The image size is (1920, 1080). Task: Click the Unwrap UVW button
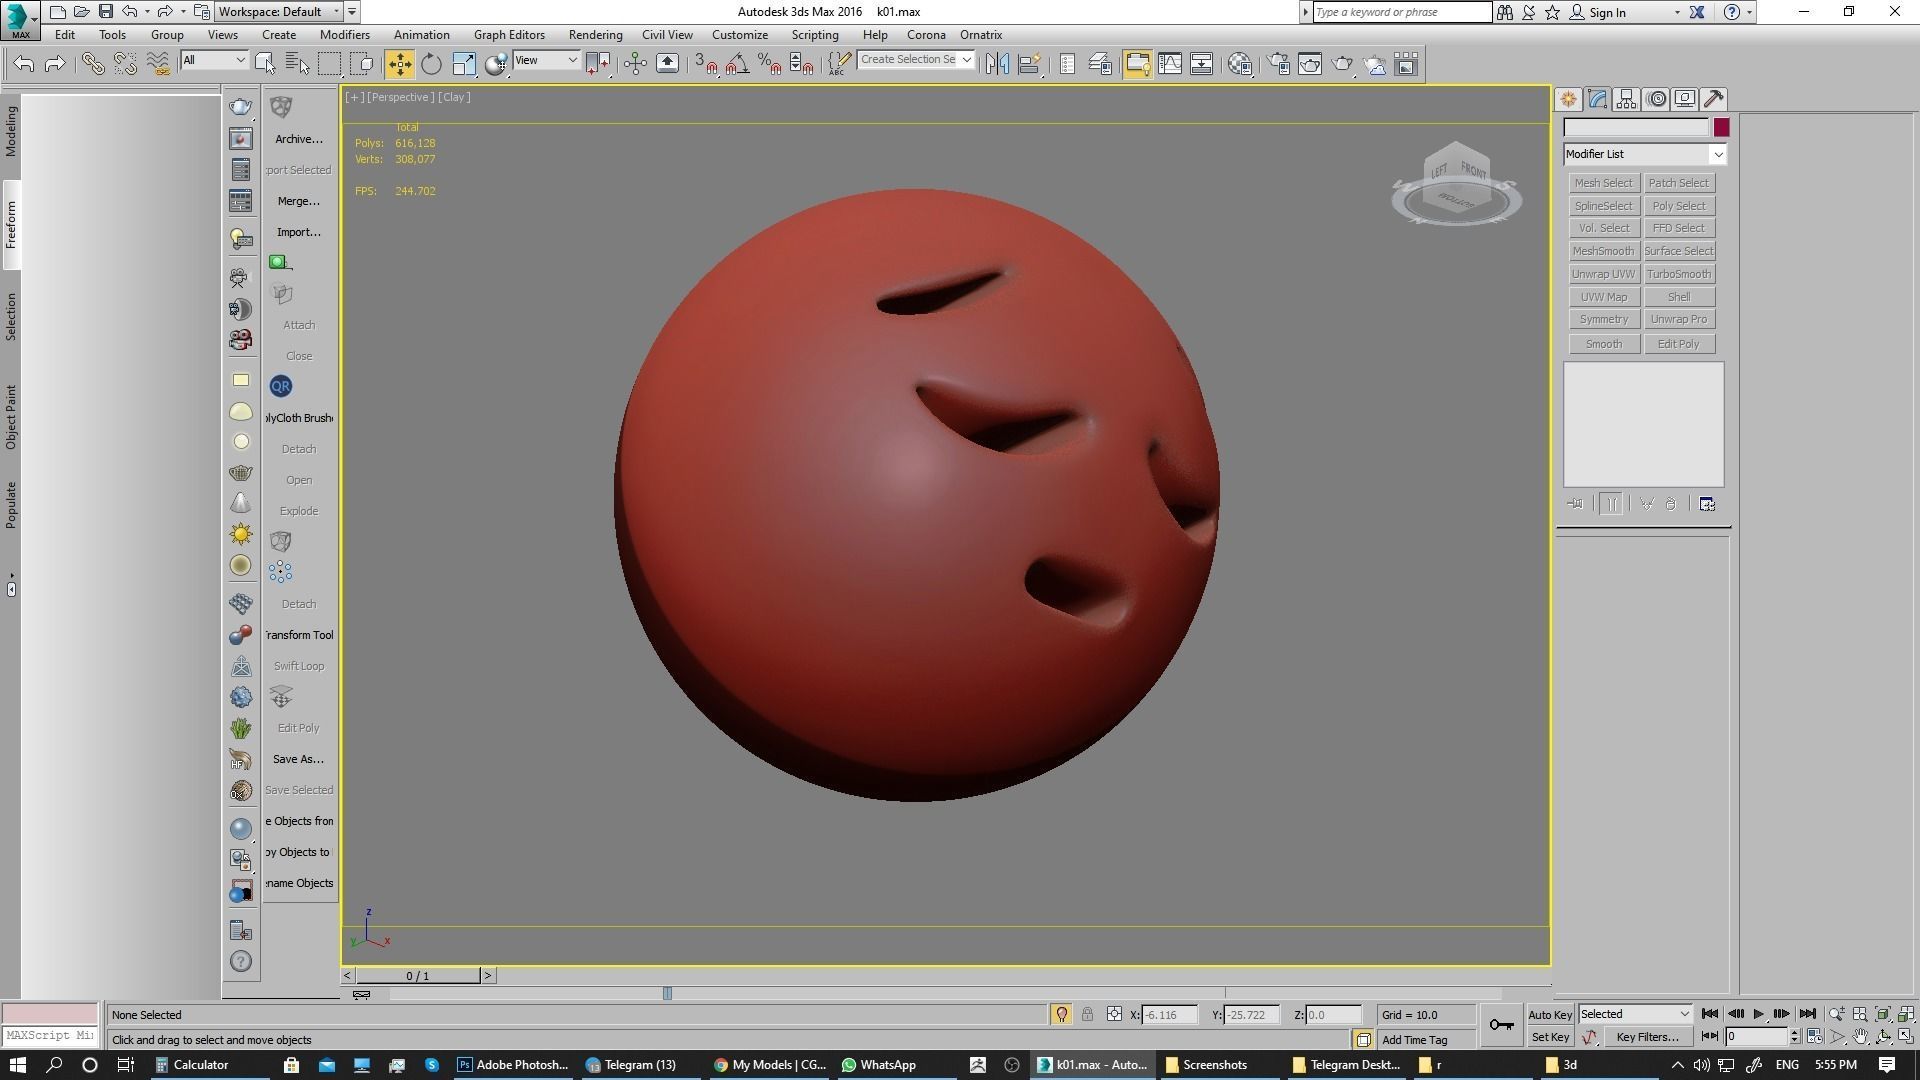pyautogui.click(x=1603, y=274)
